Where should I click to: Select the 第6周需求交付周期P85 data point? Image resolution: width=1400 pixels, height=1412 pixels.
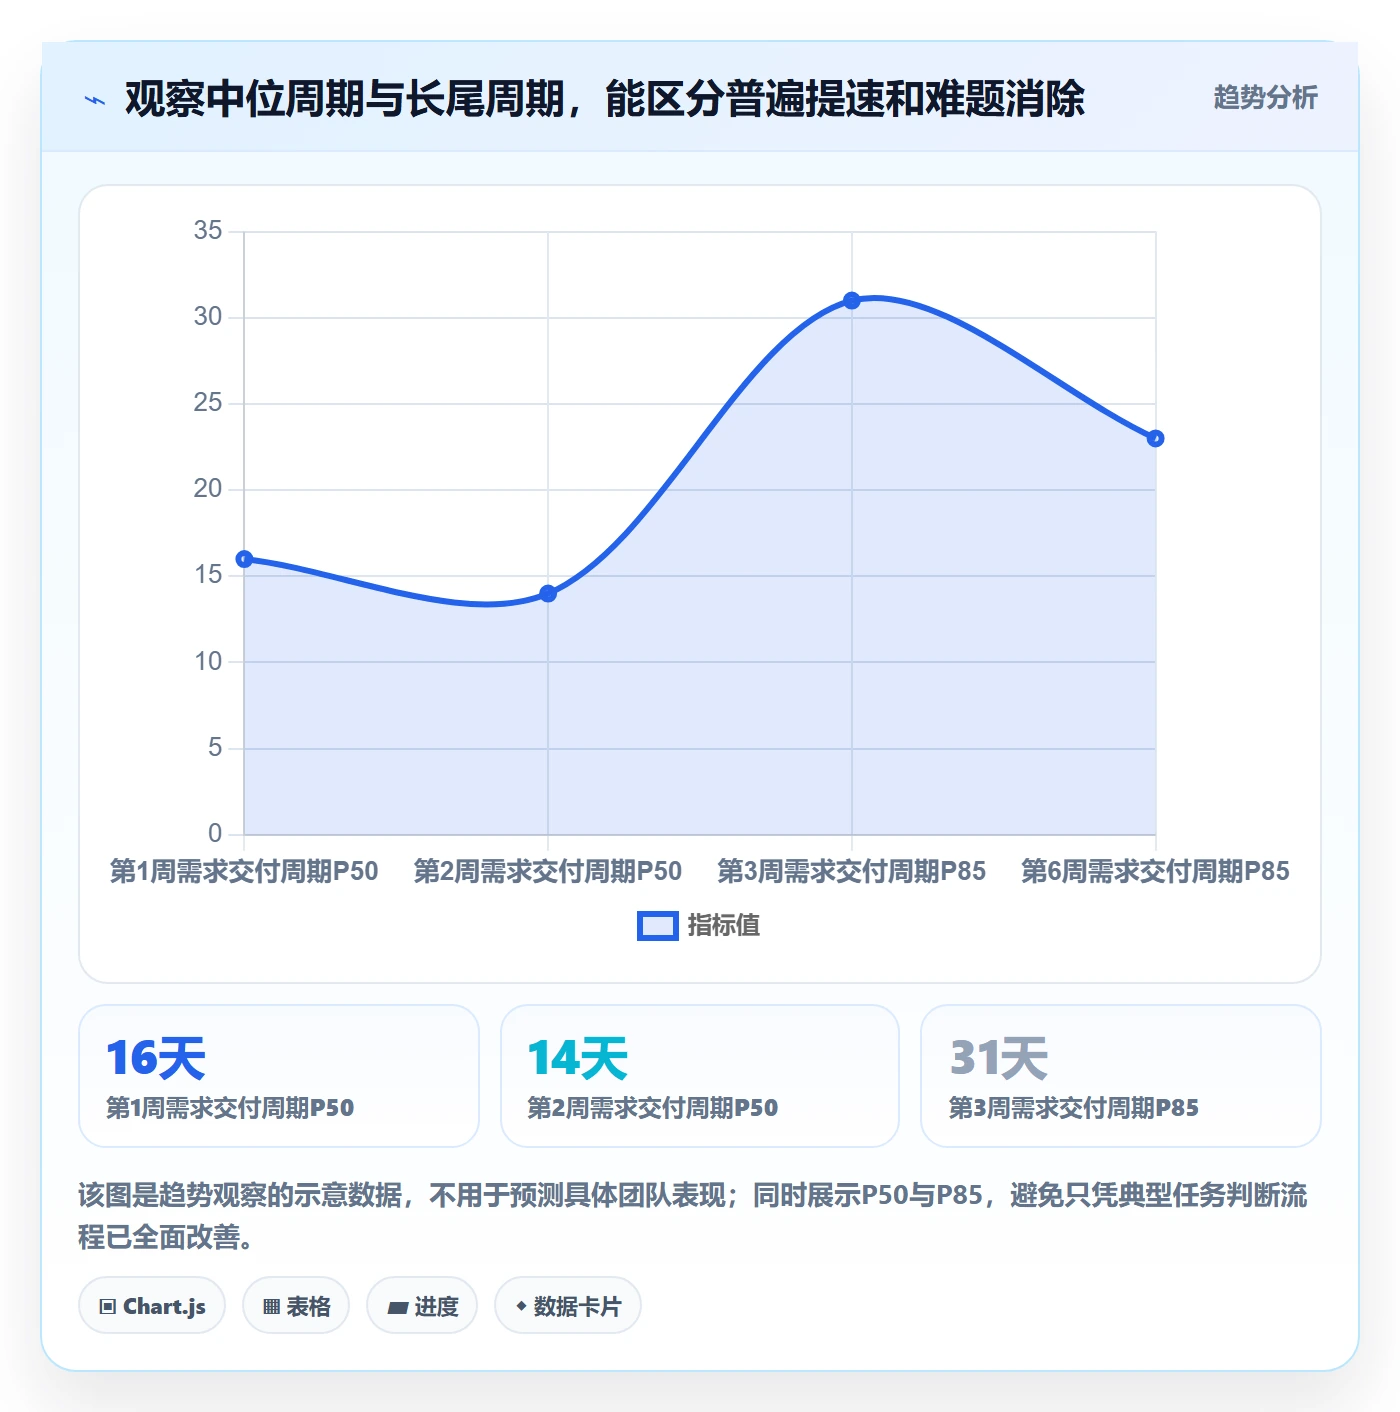pyautogui.click(x=1156, y=438)
